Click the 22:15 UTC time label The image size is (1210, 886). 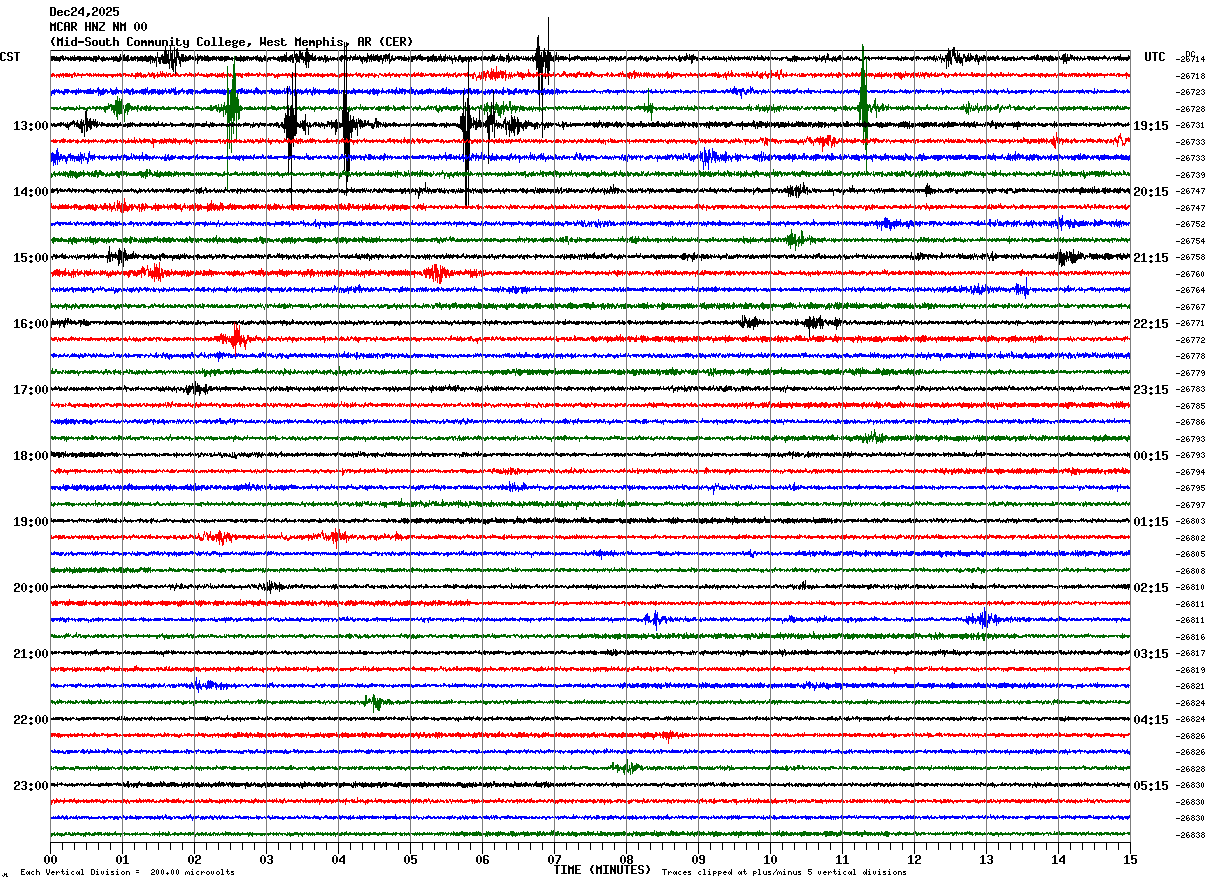click(1151, 324)
